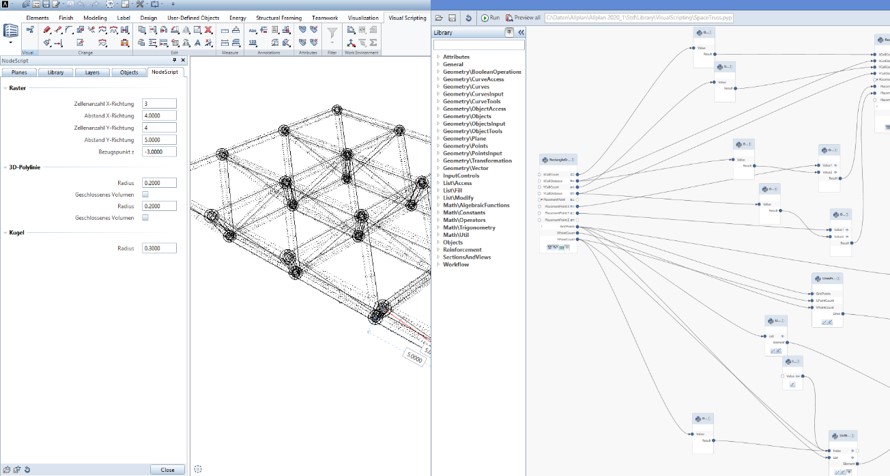
Task: Run the visual script
Action: click(x=490, y=18)
